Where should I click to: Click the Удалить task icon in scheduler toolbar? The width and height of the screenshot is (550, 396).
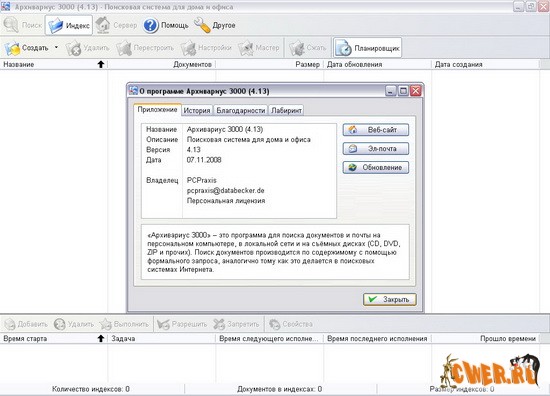59,324
